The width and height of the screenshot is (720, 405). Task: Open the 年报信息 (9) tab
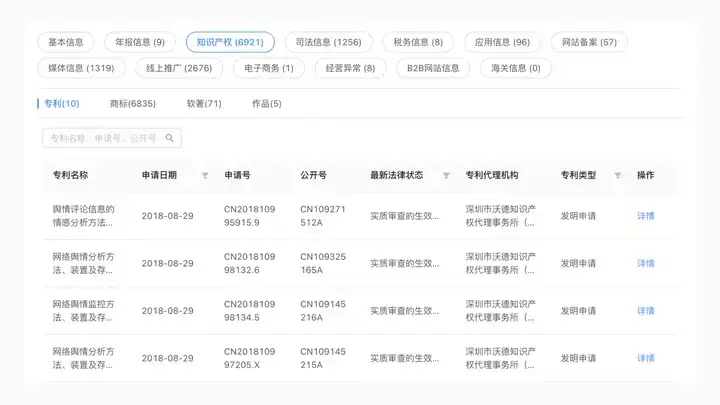tap(140, 42)
